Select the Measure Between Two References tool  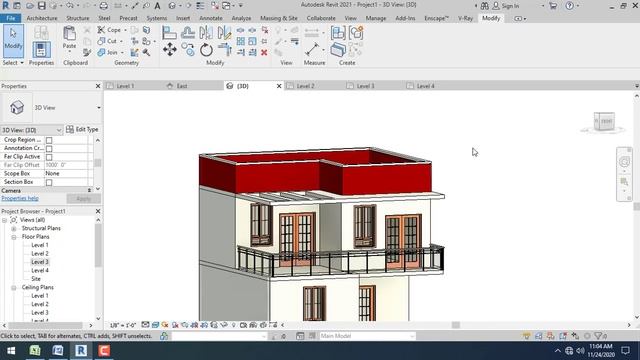312,50
